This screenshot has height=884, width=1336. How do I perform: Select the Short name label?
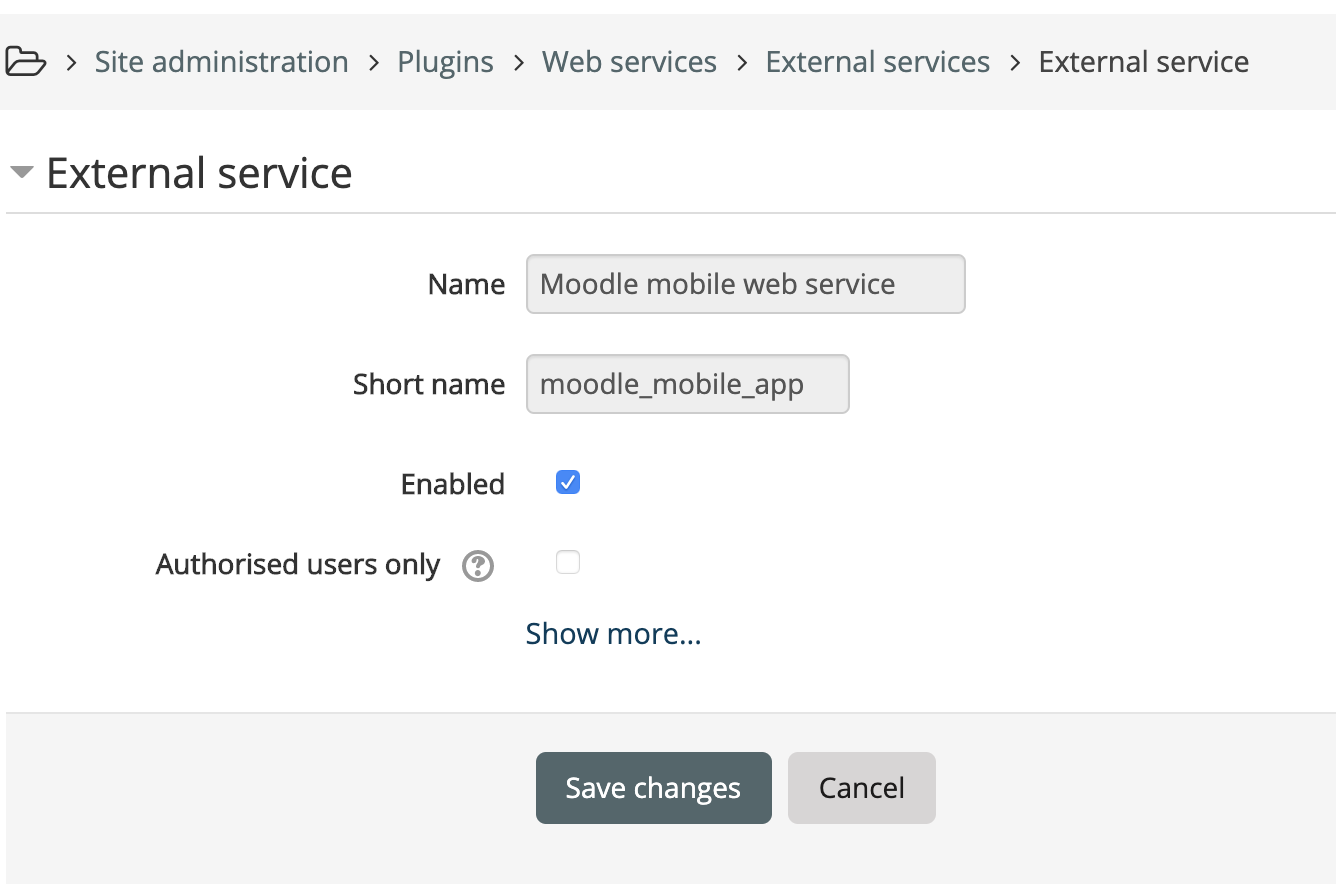pyautogui.click(x=429, y=384)
